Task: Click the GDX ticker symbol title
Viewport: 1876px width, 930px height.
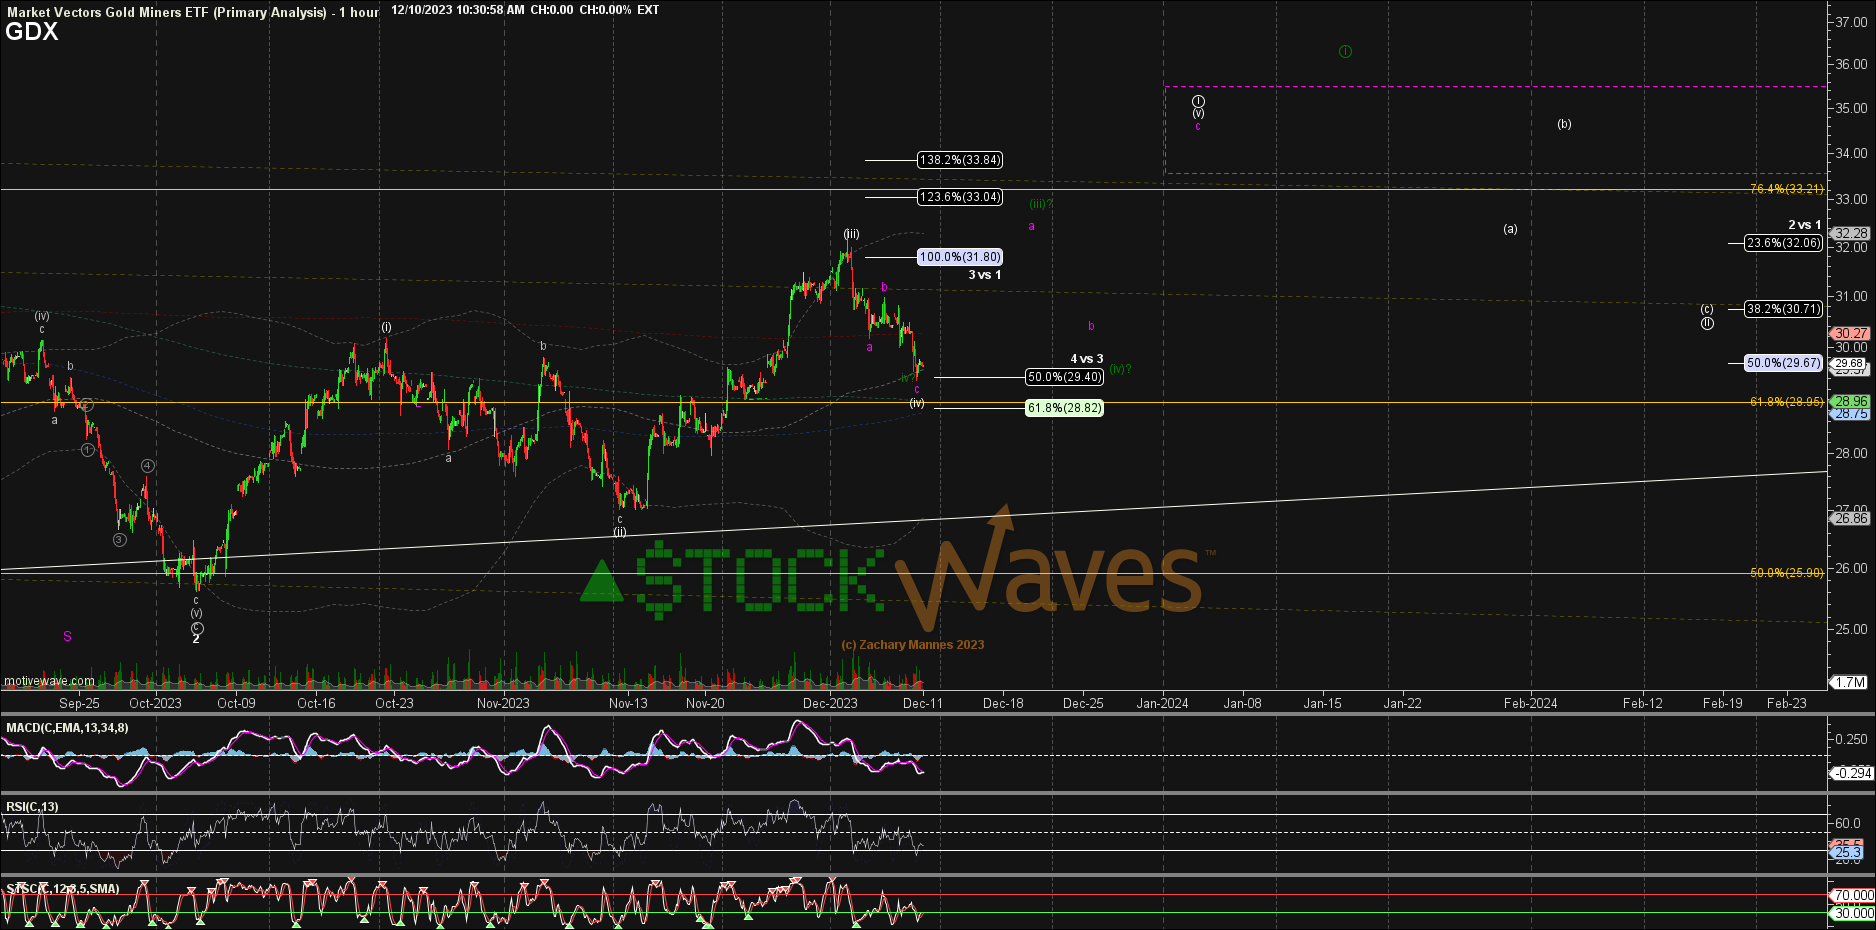Action: (32, 31)
